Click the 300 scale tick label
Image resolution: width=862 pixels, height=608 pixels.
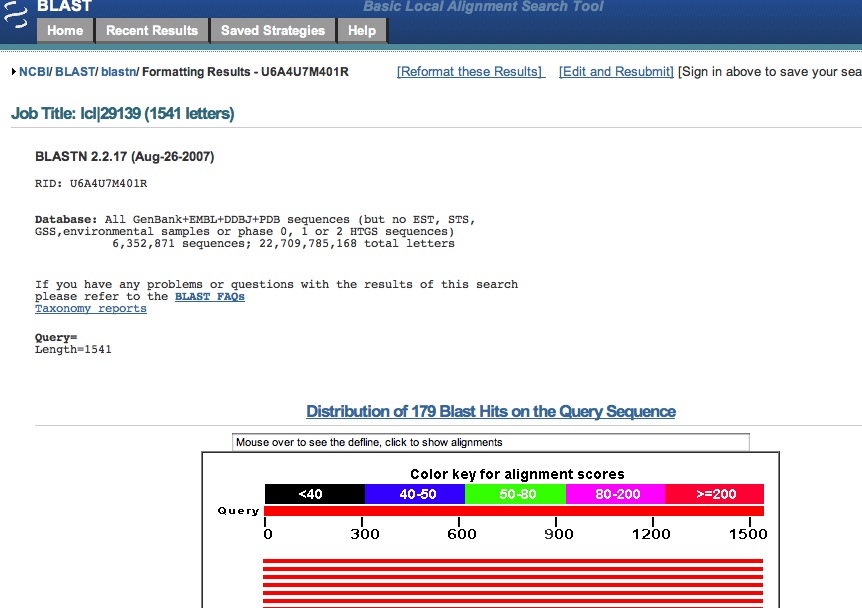coord(365,534)
